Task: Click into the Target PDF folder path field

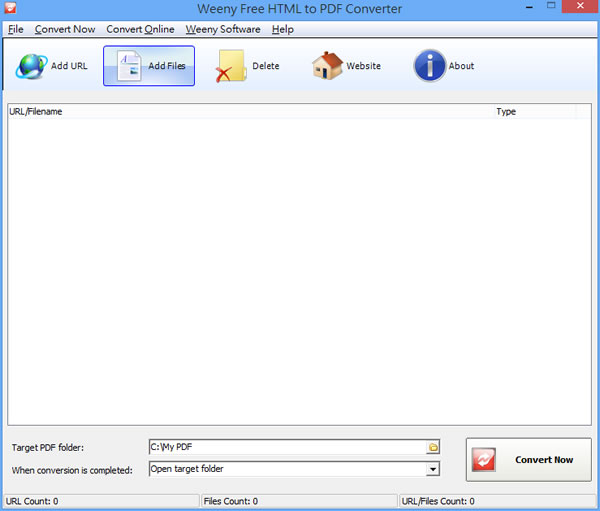Action: point(285,447)
